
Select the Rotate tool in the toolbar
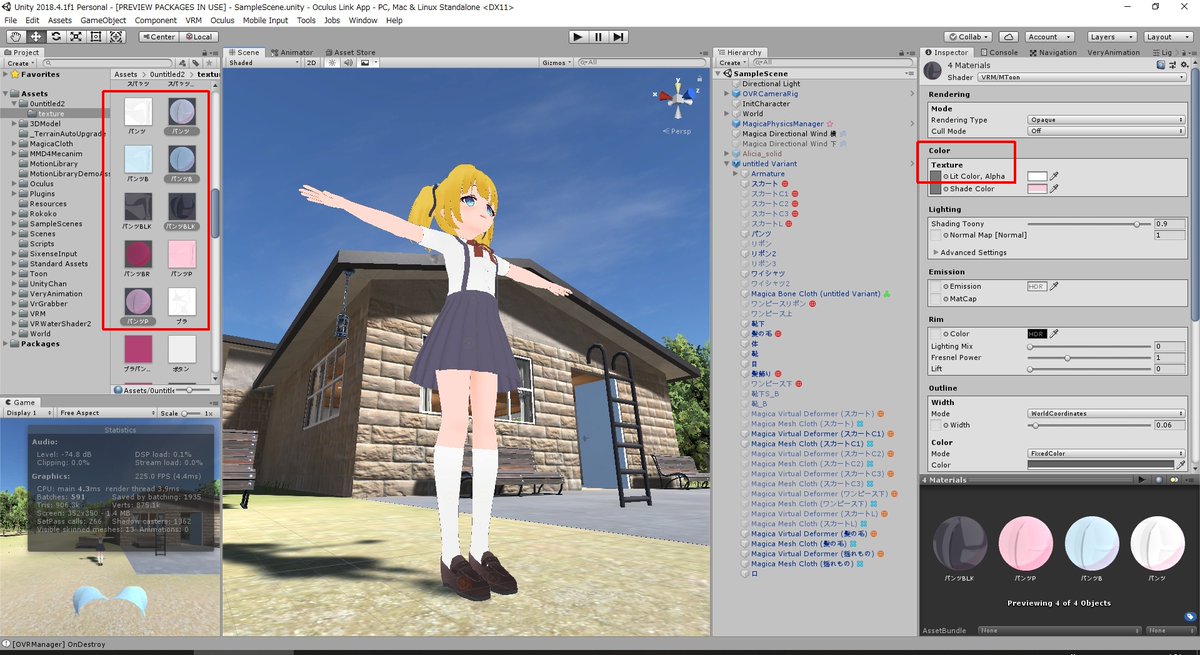click(57, 37)
